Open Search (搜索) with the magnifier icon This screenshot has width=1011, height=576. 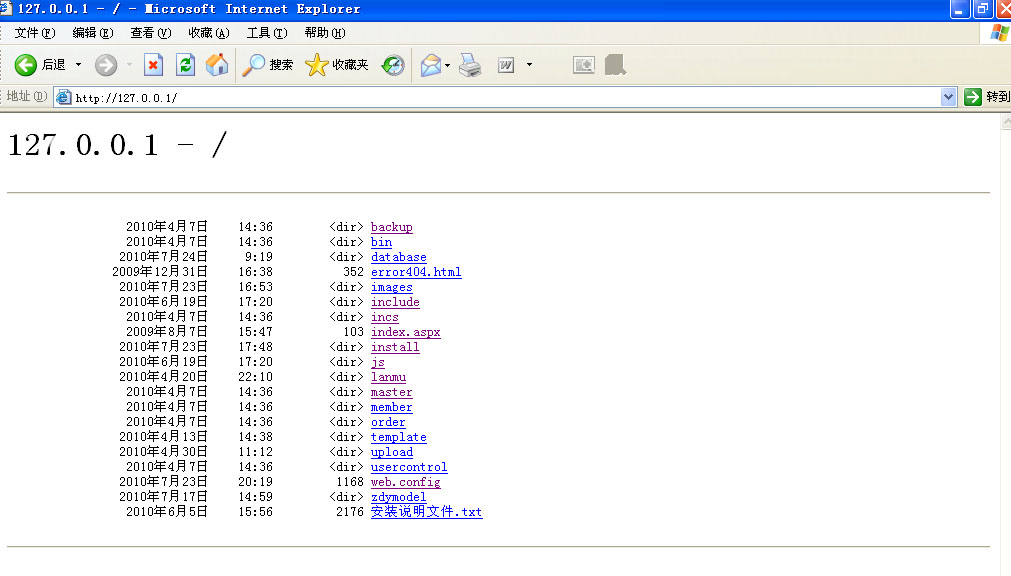(255, 65)
